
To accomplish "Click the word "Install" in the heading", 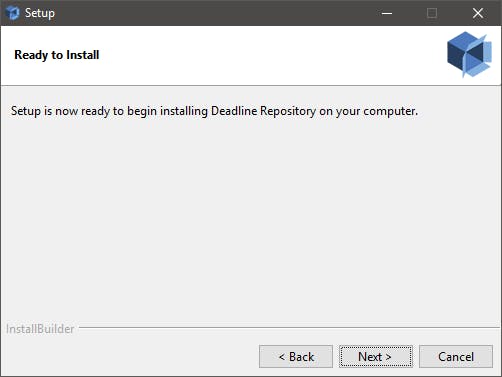I will pyautogui.click(x=83, y=55).
